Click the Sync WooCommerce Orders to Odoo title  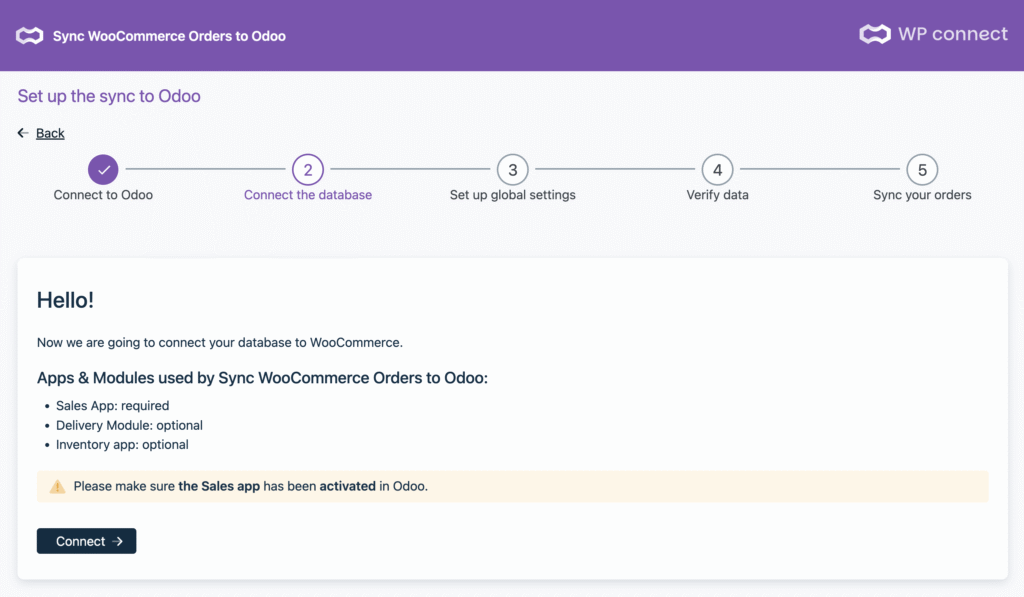[169, 36]
